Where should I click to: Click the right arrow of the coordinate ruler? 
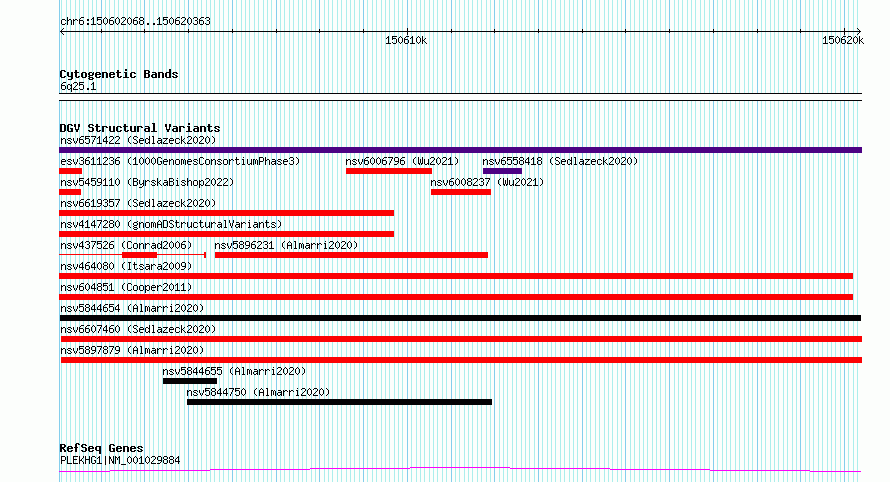point(858,31)
